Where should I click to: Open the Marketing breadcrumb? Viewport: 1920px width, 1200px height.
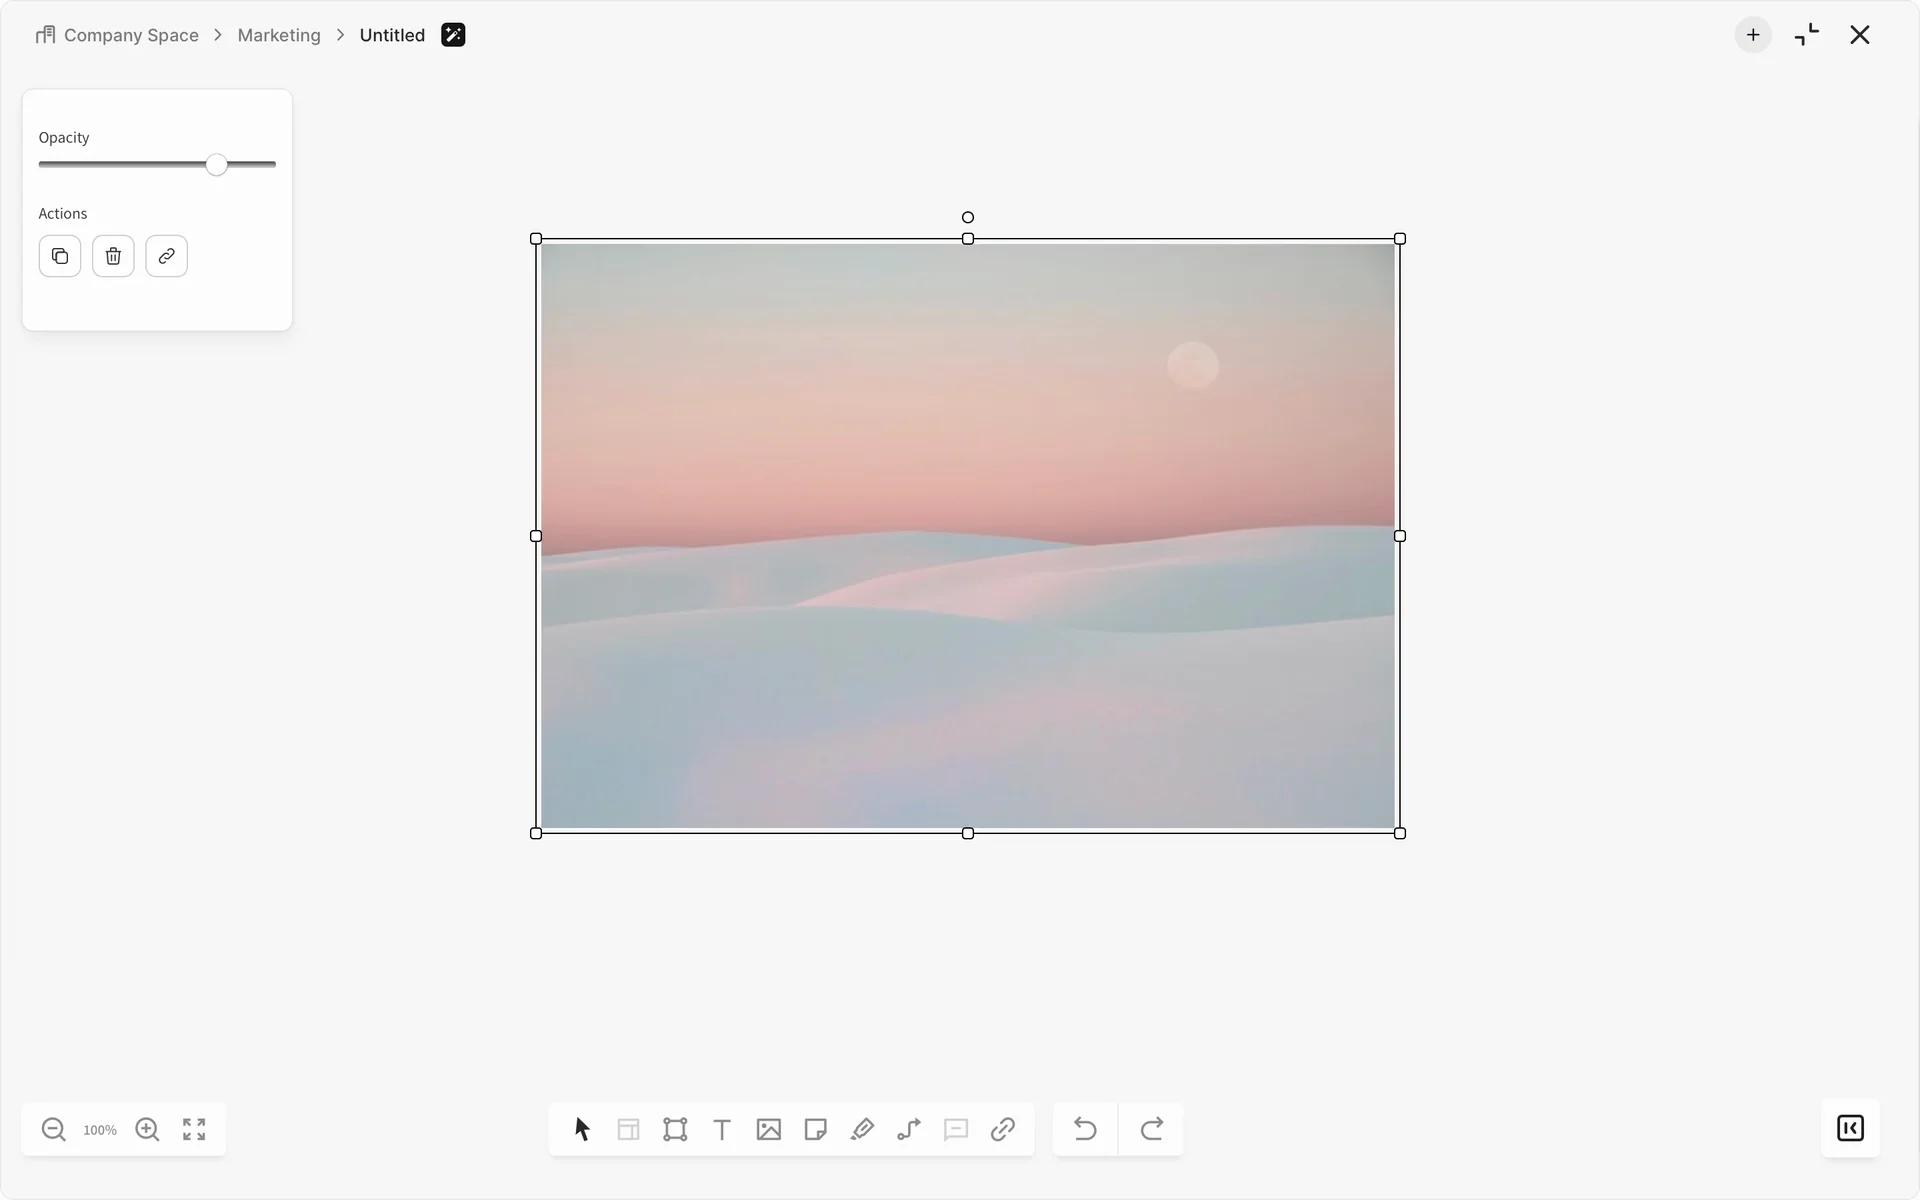279,35
